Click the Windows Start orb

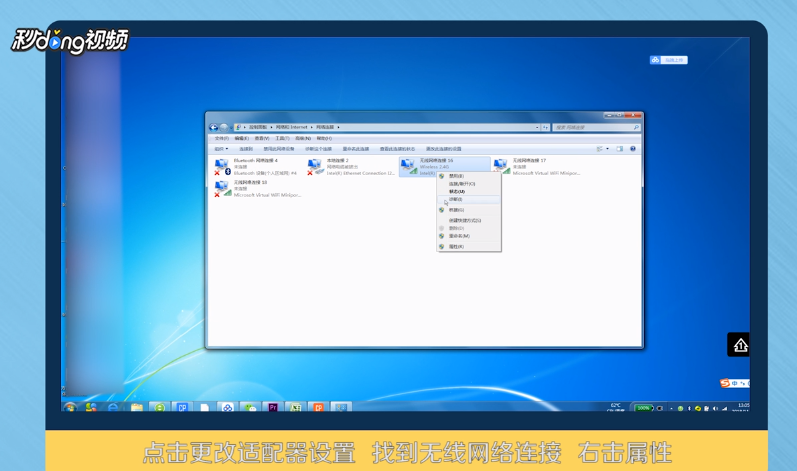click(70, 407)
